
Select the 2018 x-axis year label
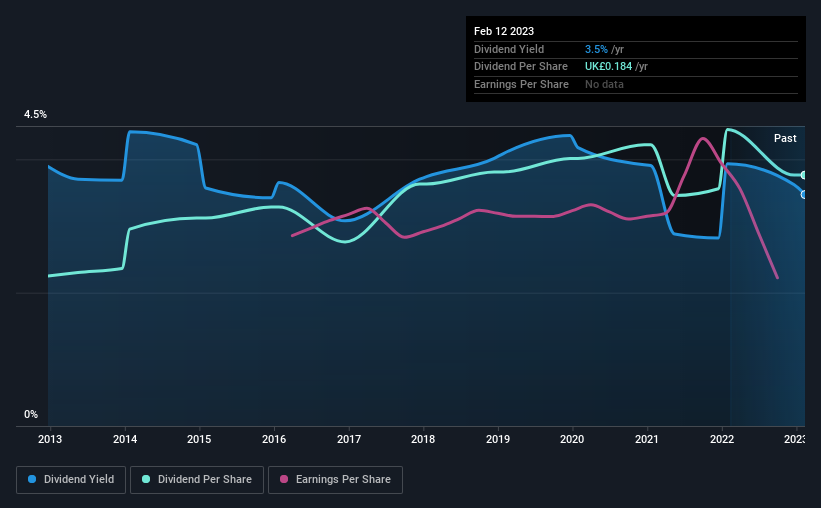coord(423,439)
